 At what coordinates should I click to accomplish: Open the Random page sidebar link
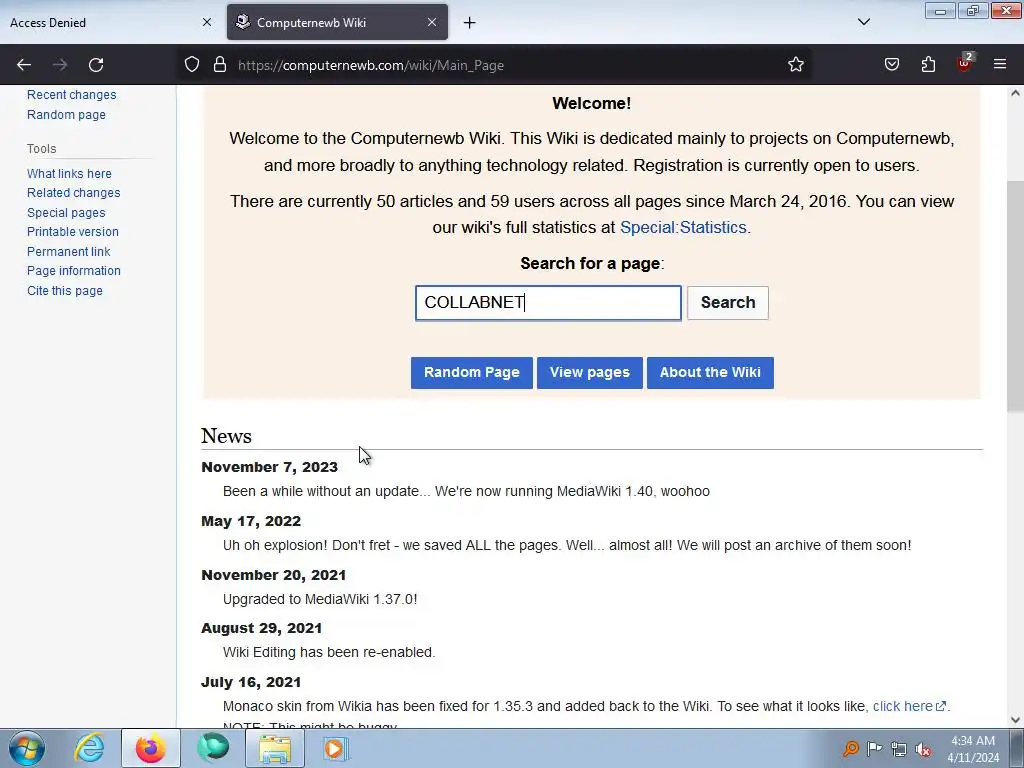(66, 115)
